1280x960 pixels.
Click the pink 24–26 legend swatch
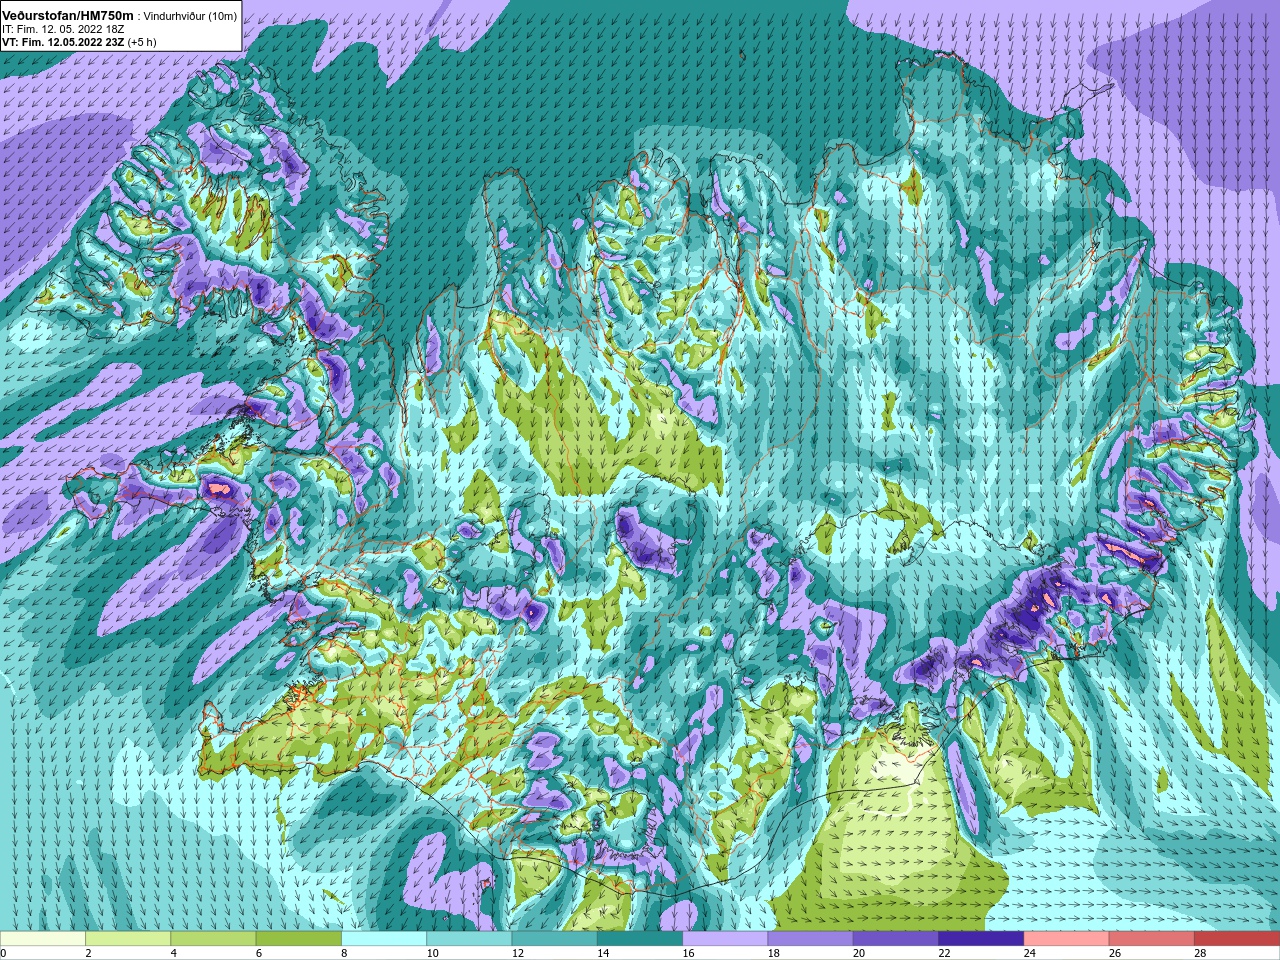click(x=1066, y=939)
